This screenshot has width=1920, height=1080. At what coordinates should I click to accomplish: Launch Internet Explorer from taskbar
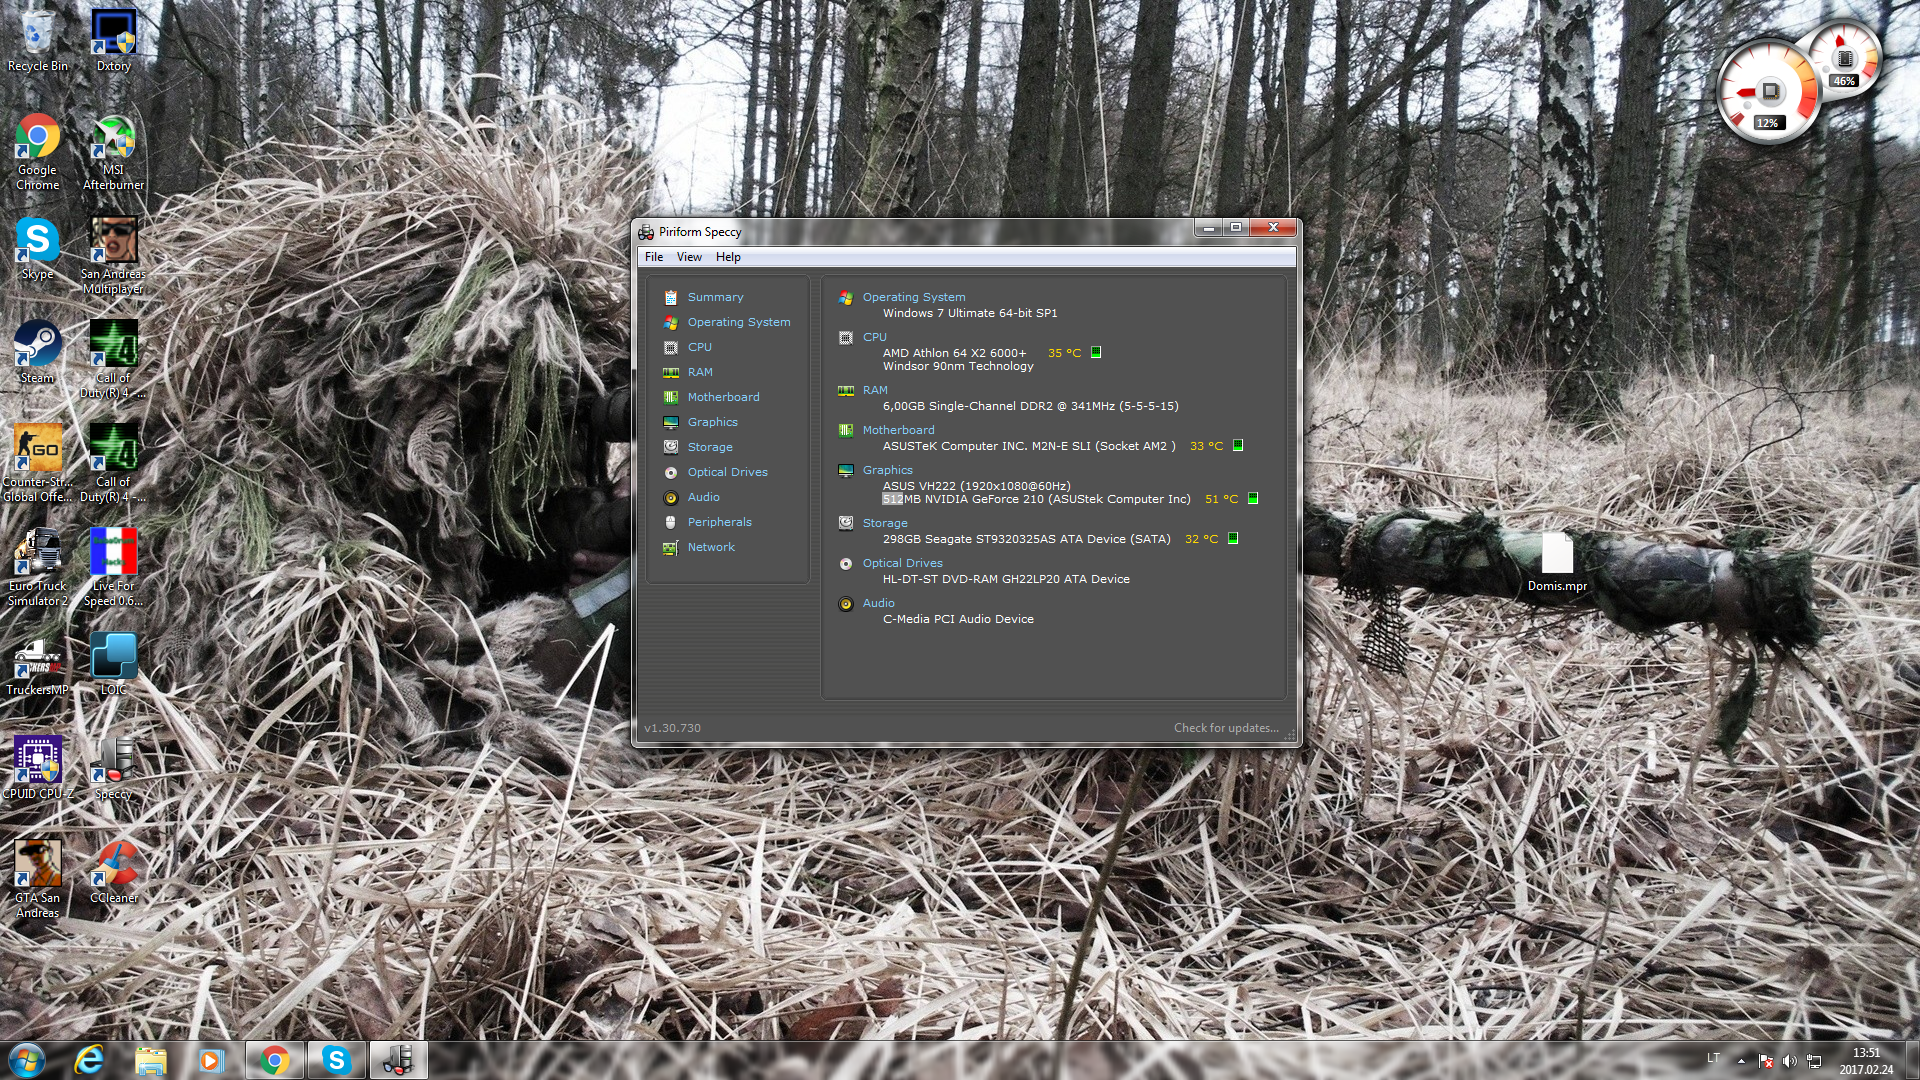[x=89, y=1060]
